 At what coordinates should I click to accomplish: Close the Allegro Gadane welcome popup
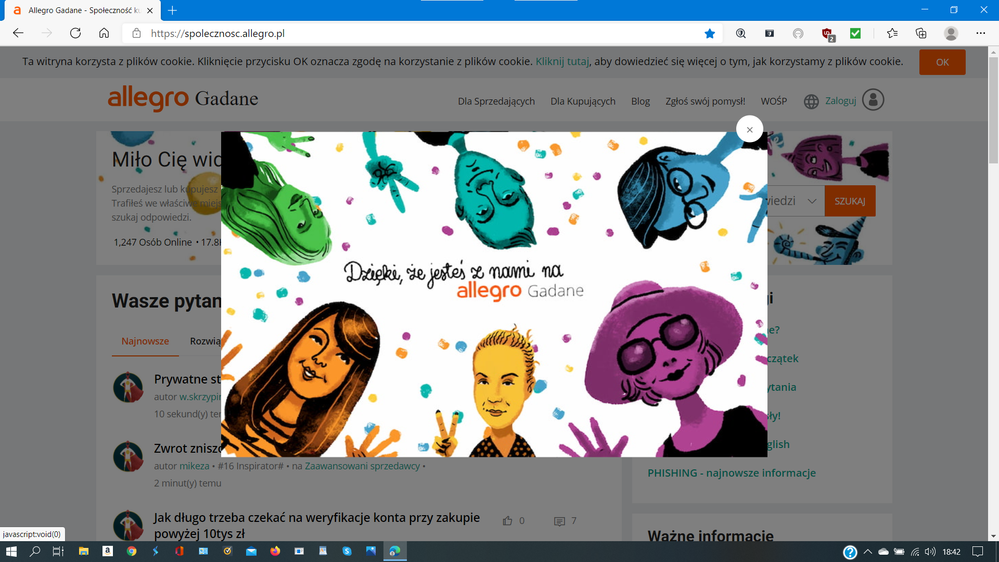(749, 129)
